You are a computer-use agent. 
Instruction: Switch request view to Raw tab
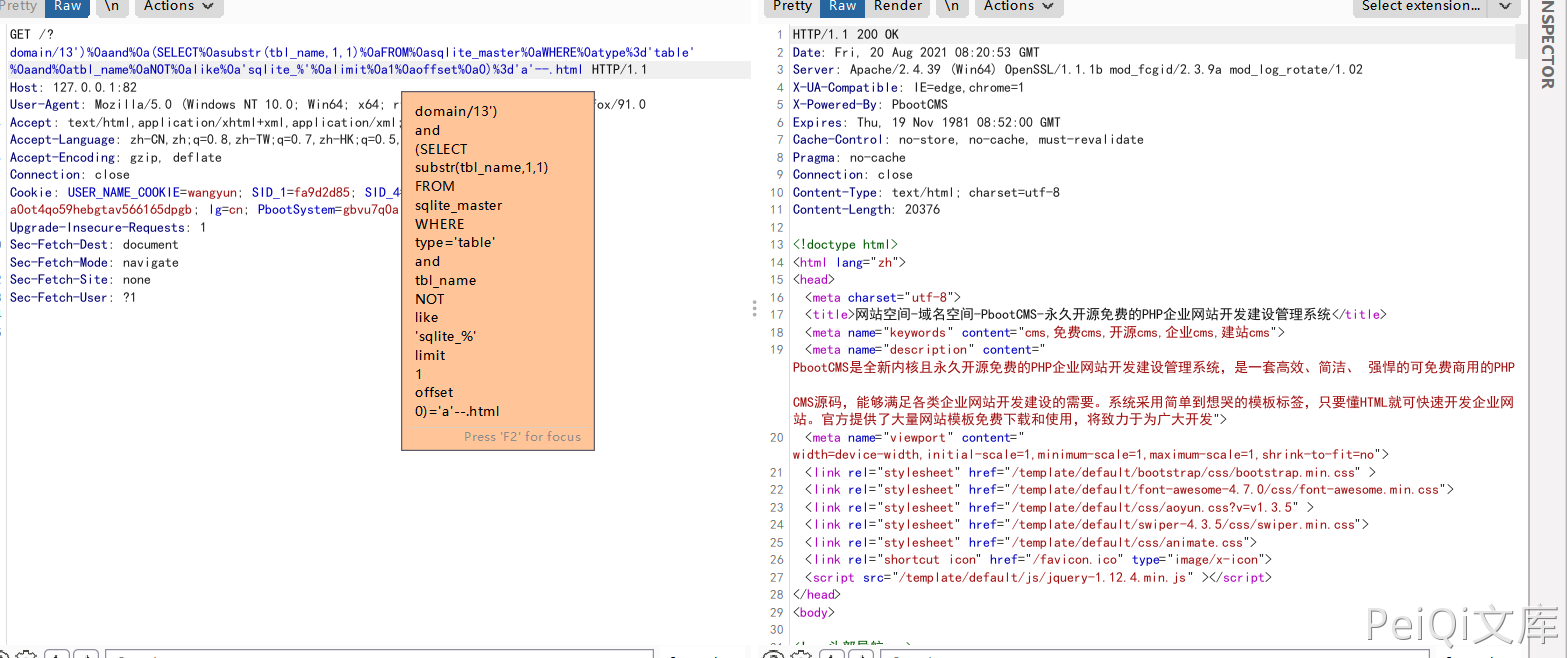[68, 6]
